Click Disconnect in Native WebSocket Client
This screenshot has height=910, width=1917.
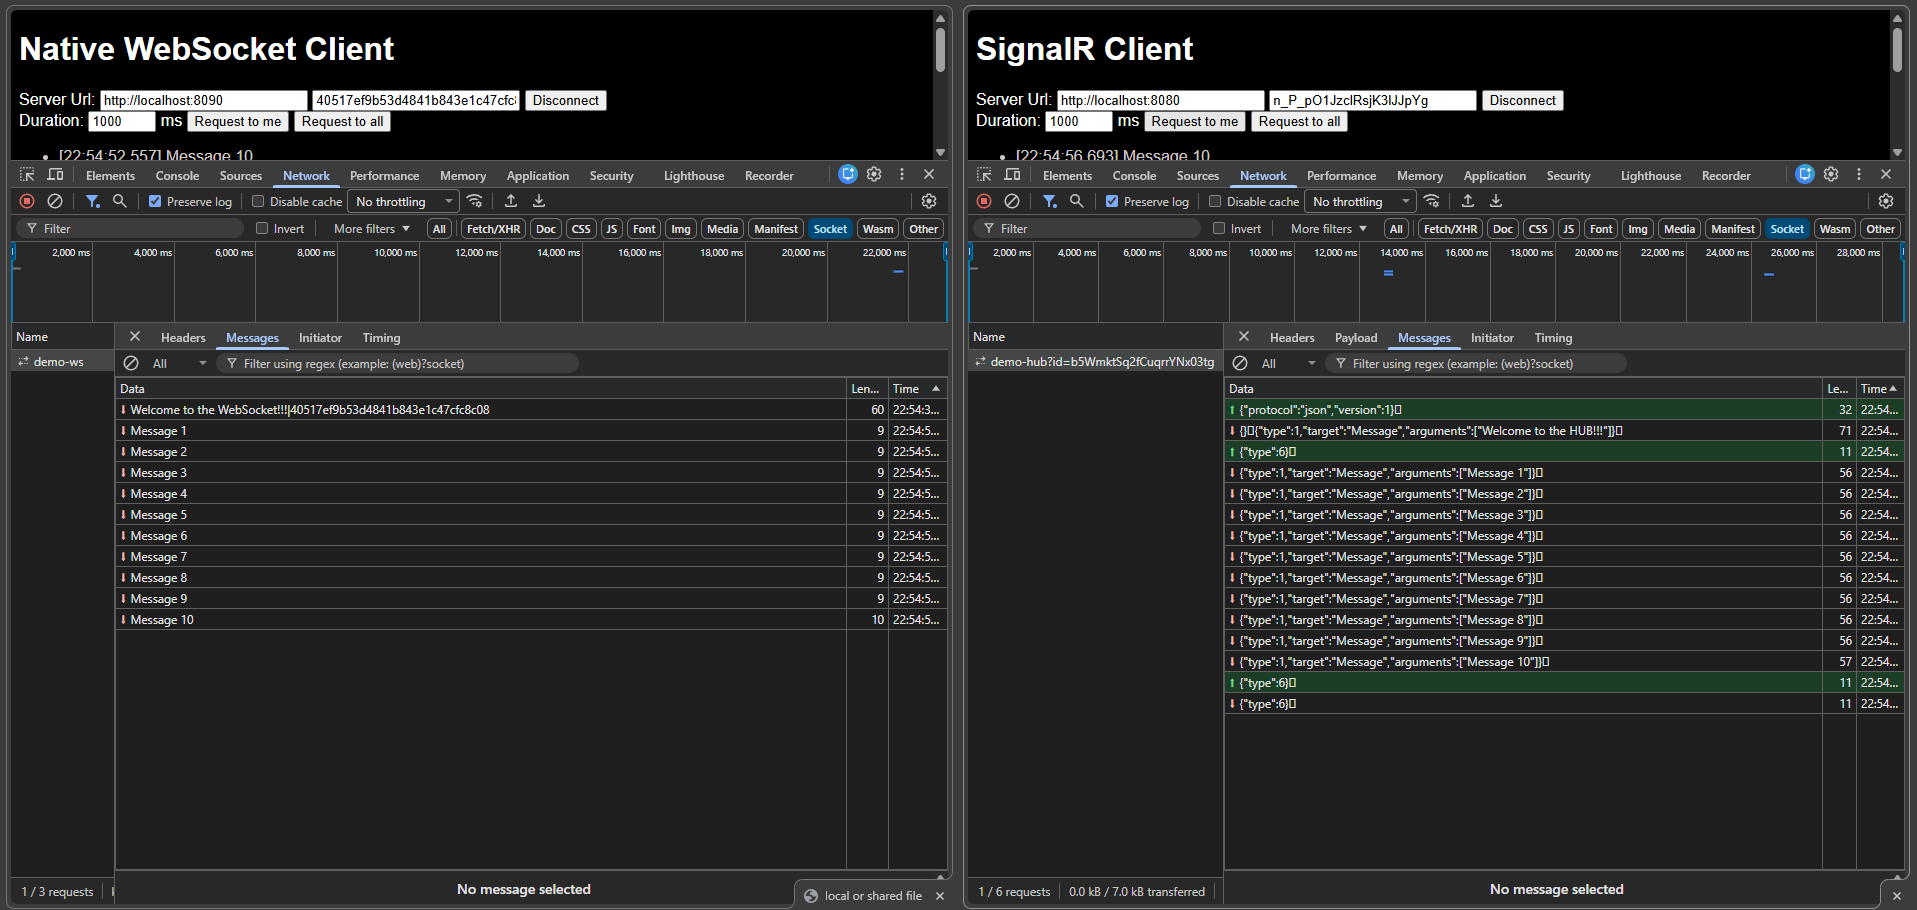(566, 100)
